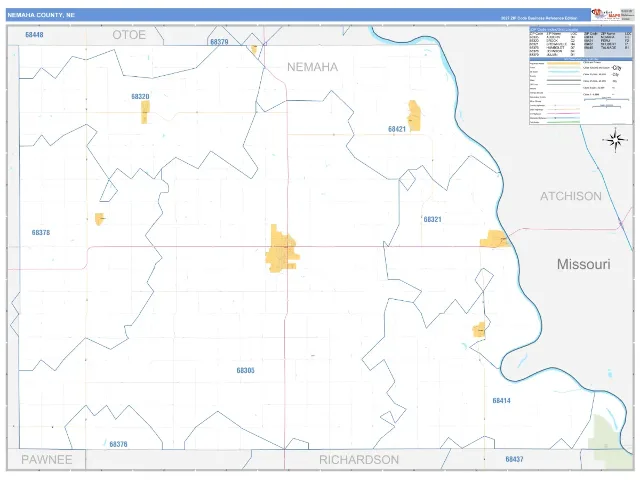Click the NEMAHA county label
The image size is (640, 480).
click(x=312, y=67)
